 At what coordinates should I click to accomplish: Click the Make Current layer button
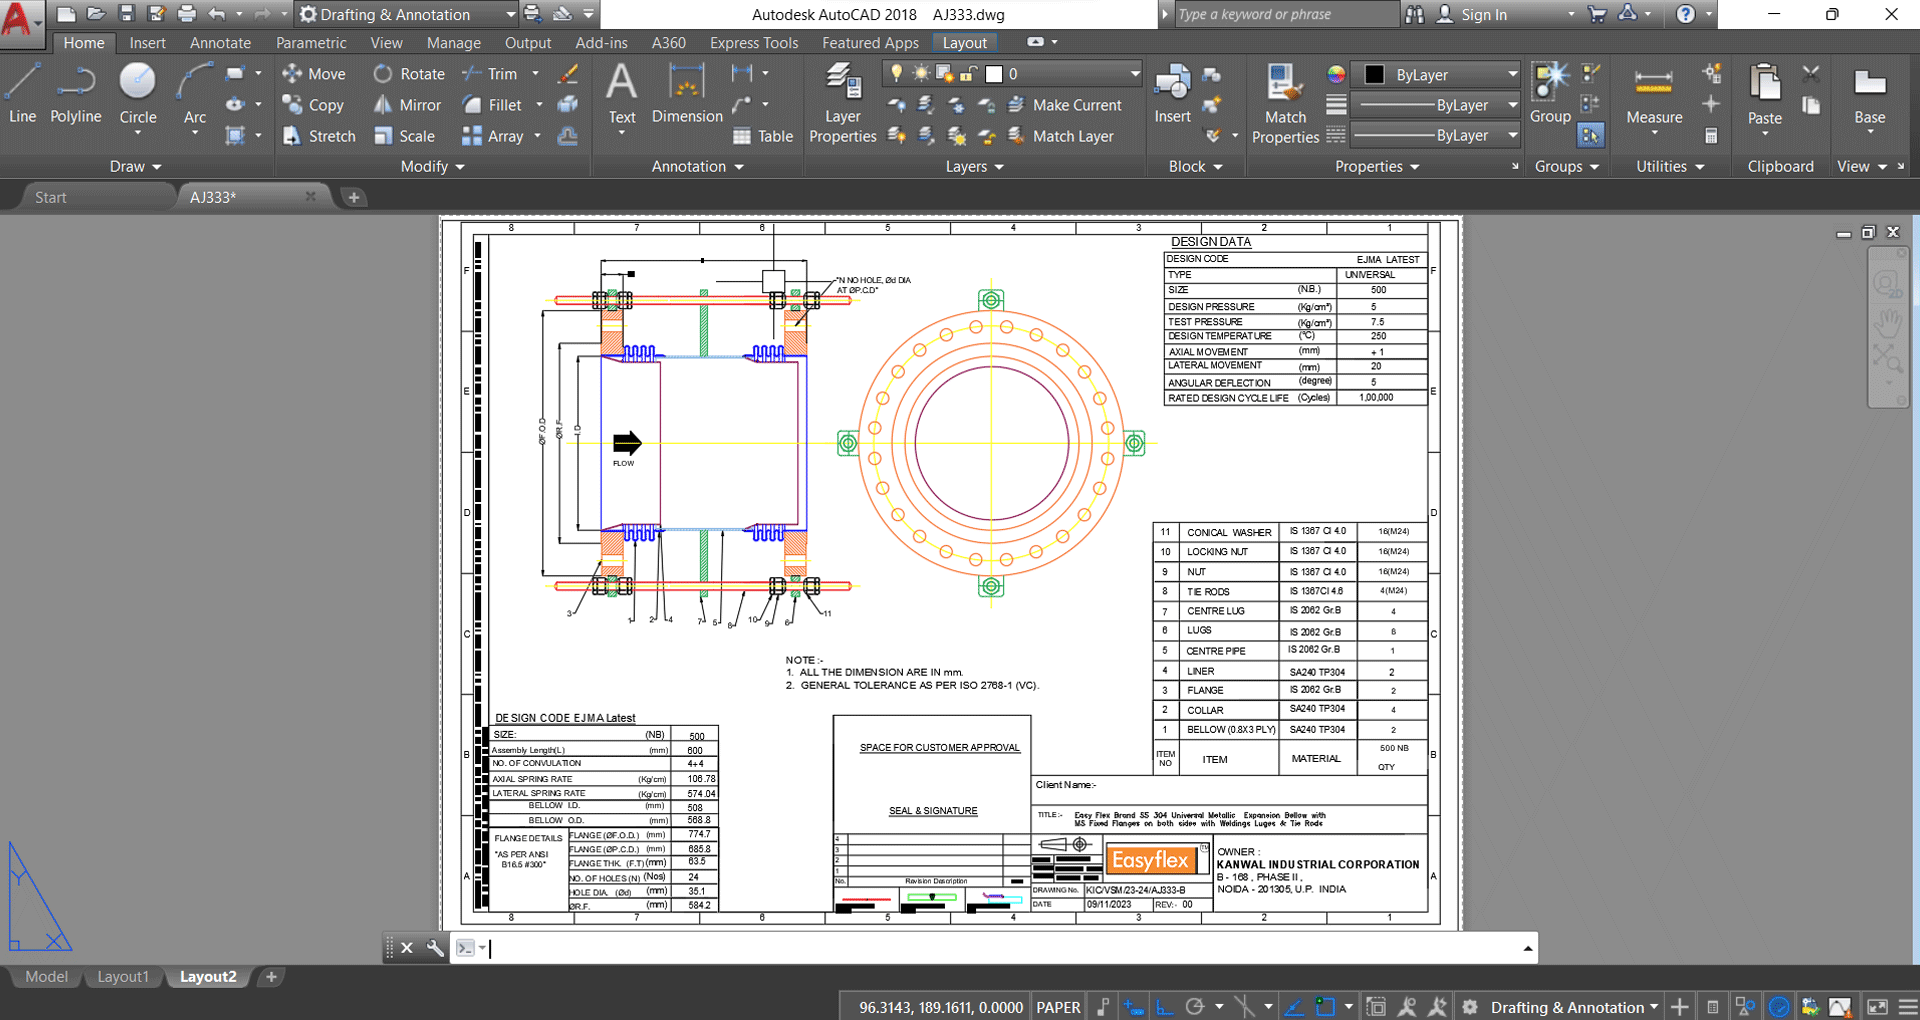(x=1065, y=105)
